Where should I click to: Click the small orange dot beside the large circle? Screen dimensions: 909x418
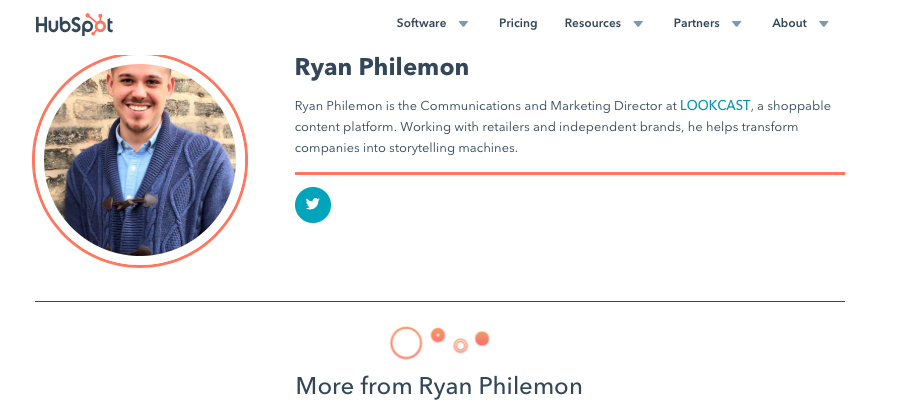(437, 335)
